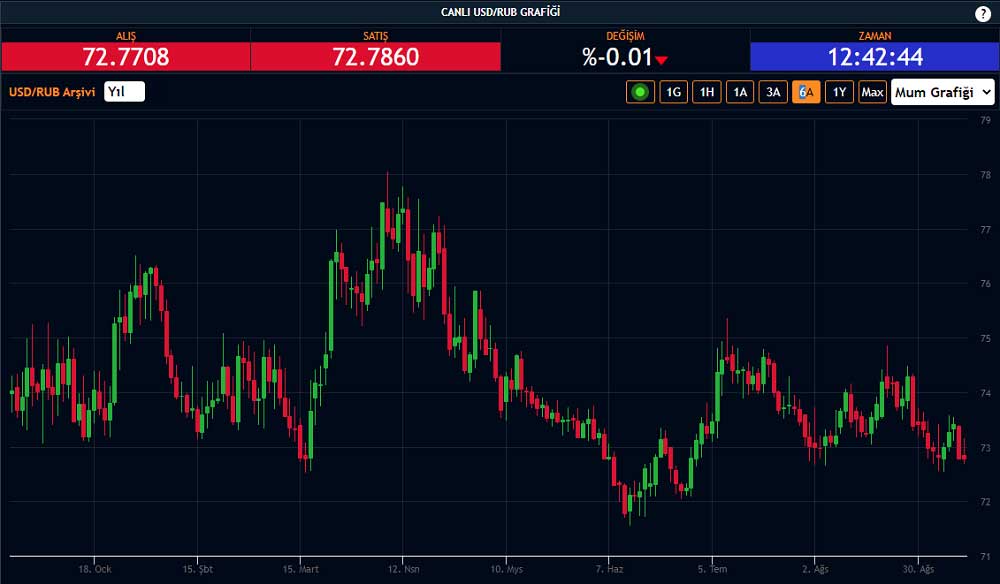Click the 10. Mys date axis label
The width and height of the screenshot is (1000, 584).
click(506, 569)
